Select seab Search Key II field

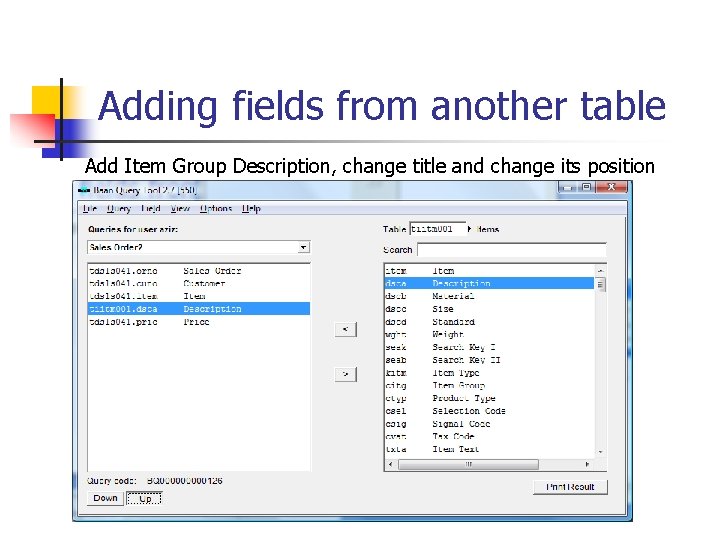click(x=489, y=360)
